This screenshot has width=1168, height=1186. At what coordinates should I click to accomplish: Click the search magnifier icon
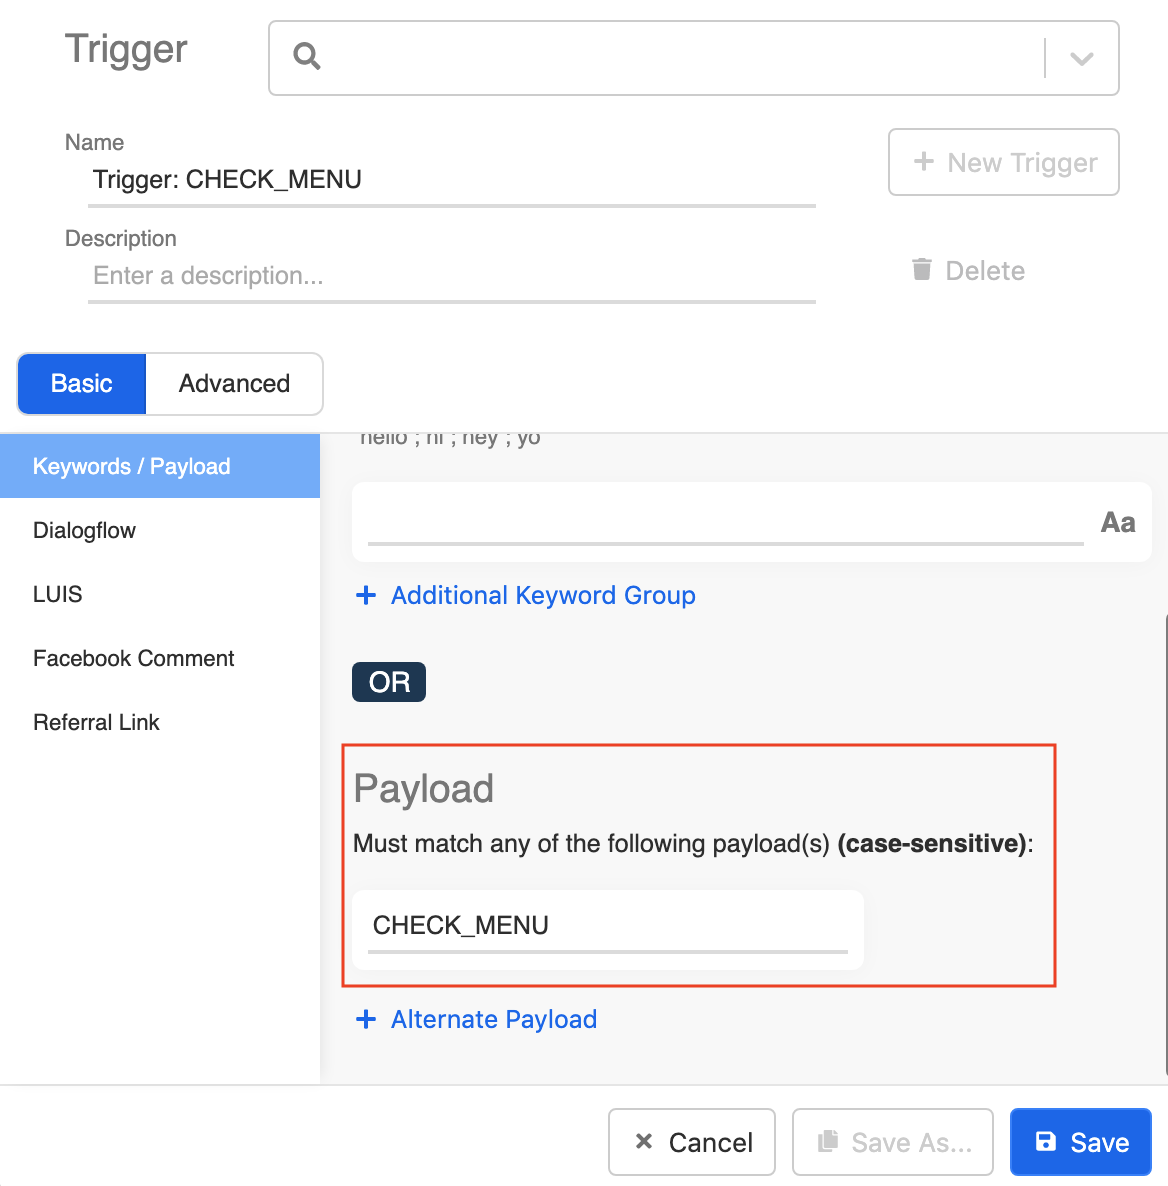point(306,57)
